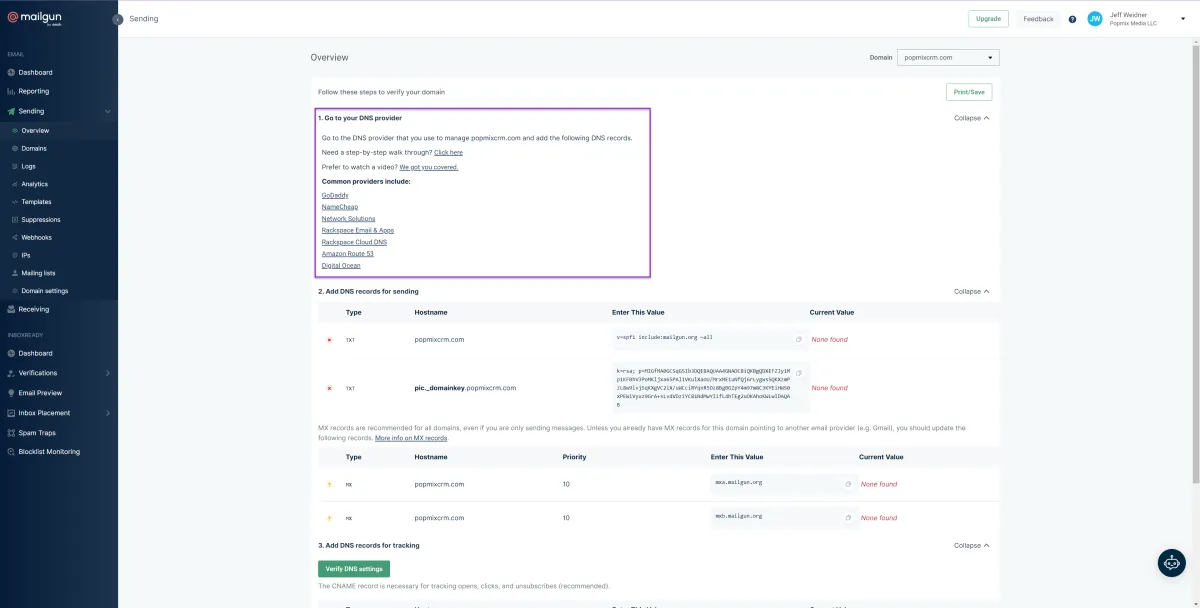Screen dimensions: 1200x608
Task: Open Domains in the sidebar
Action: tap(34, 149)
